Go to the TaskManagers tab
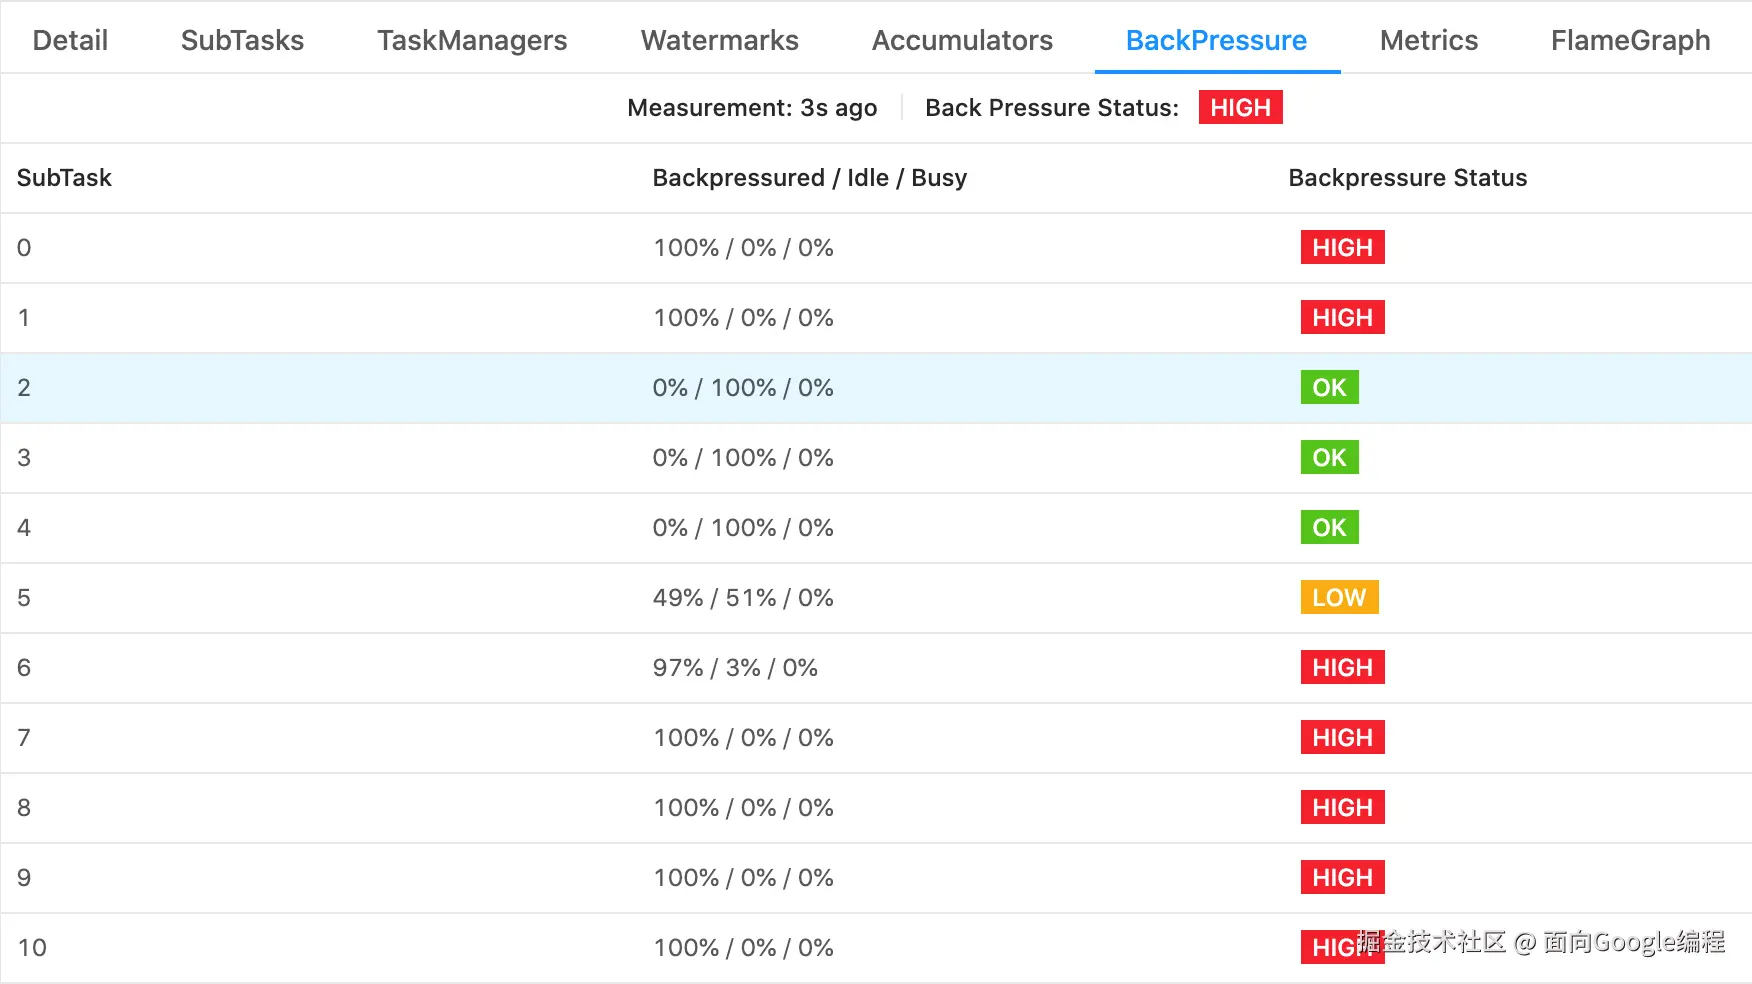This screenshot has height=984, width=1752. tap(472, 40)
